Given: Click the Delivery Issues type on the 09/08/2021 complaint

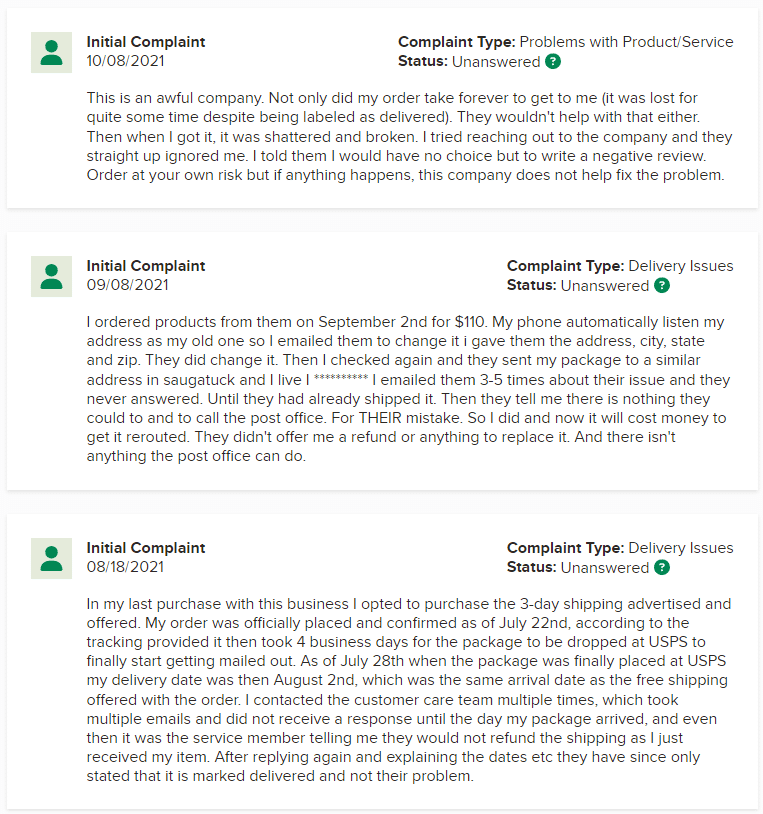Looking at the screenshot, I should tap(681, 266).
